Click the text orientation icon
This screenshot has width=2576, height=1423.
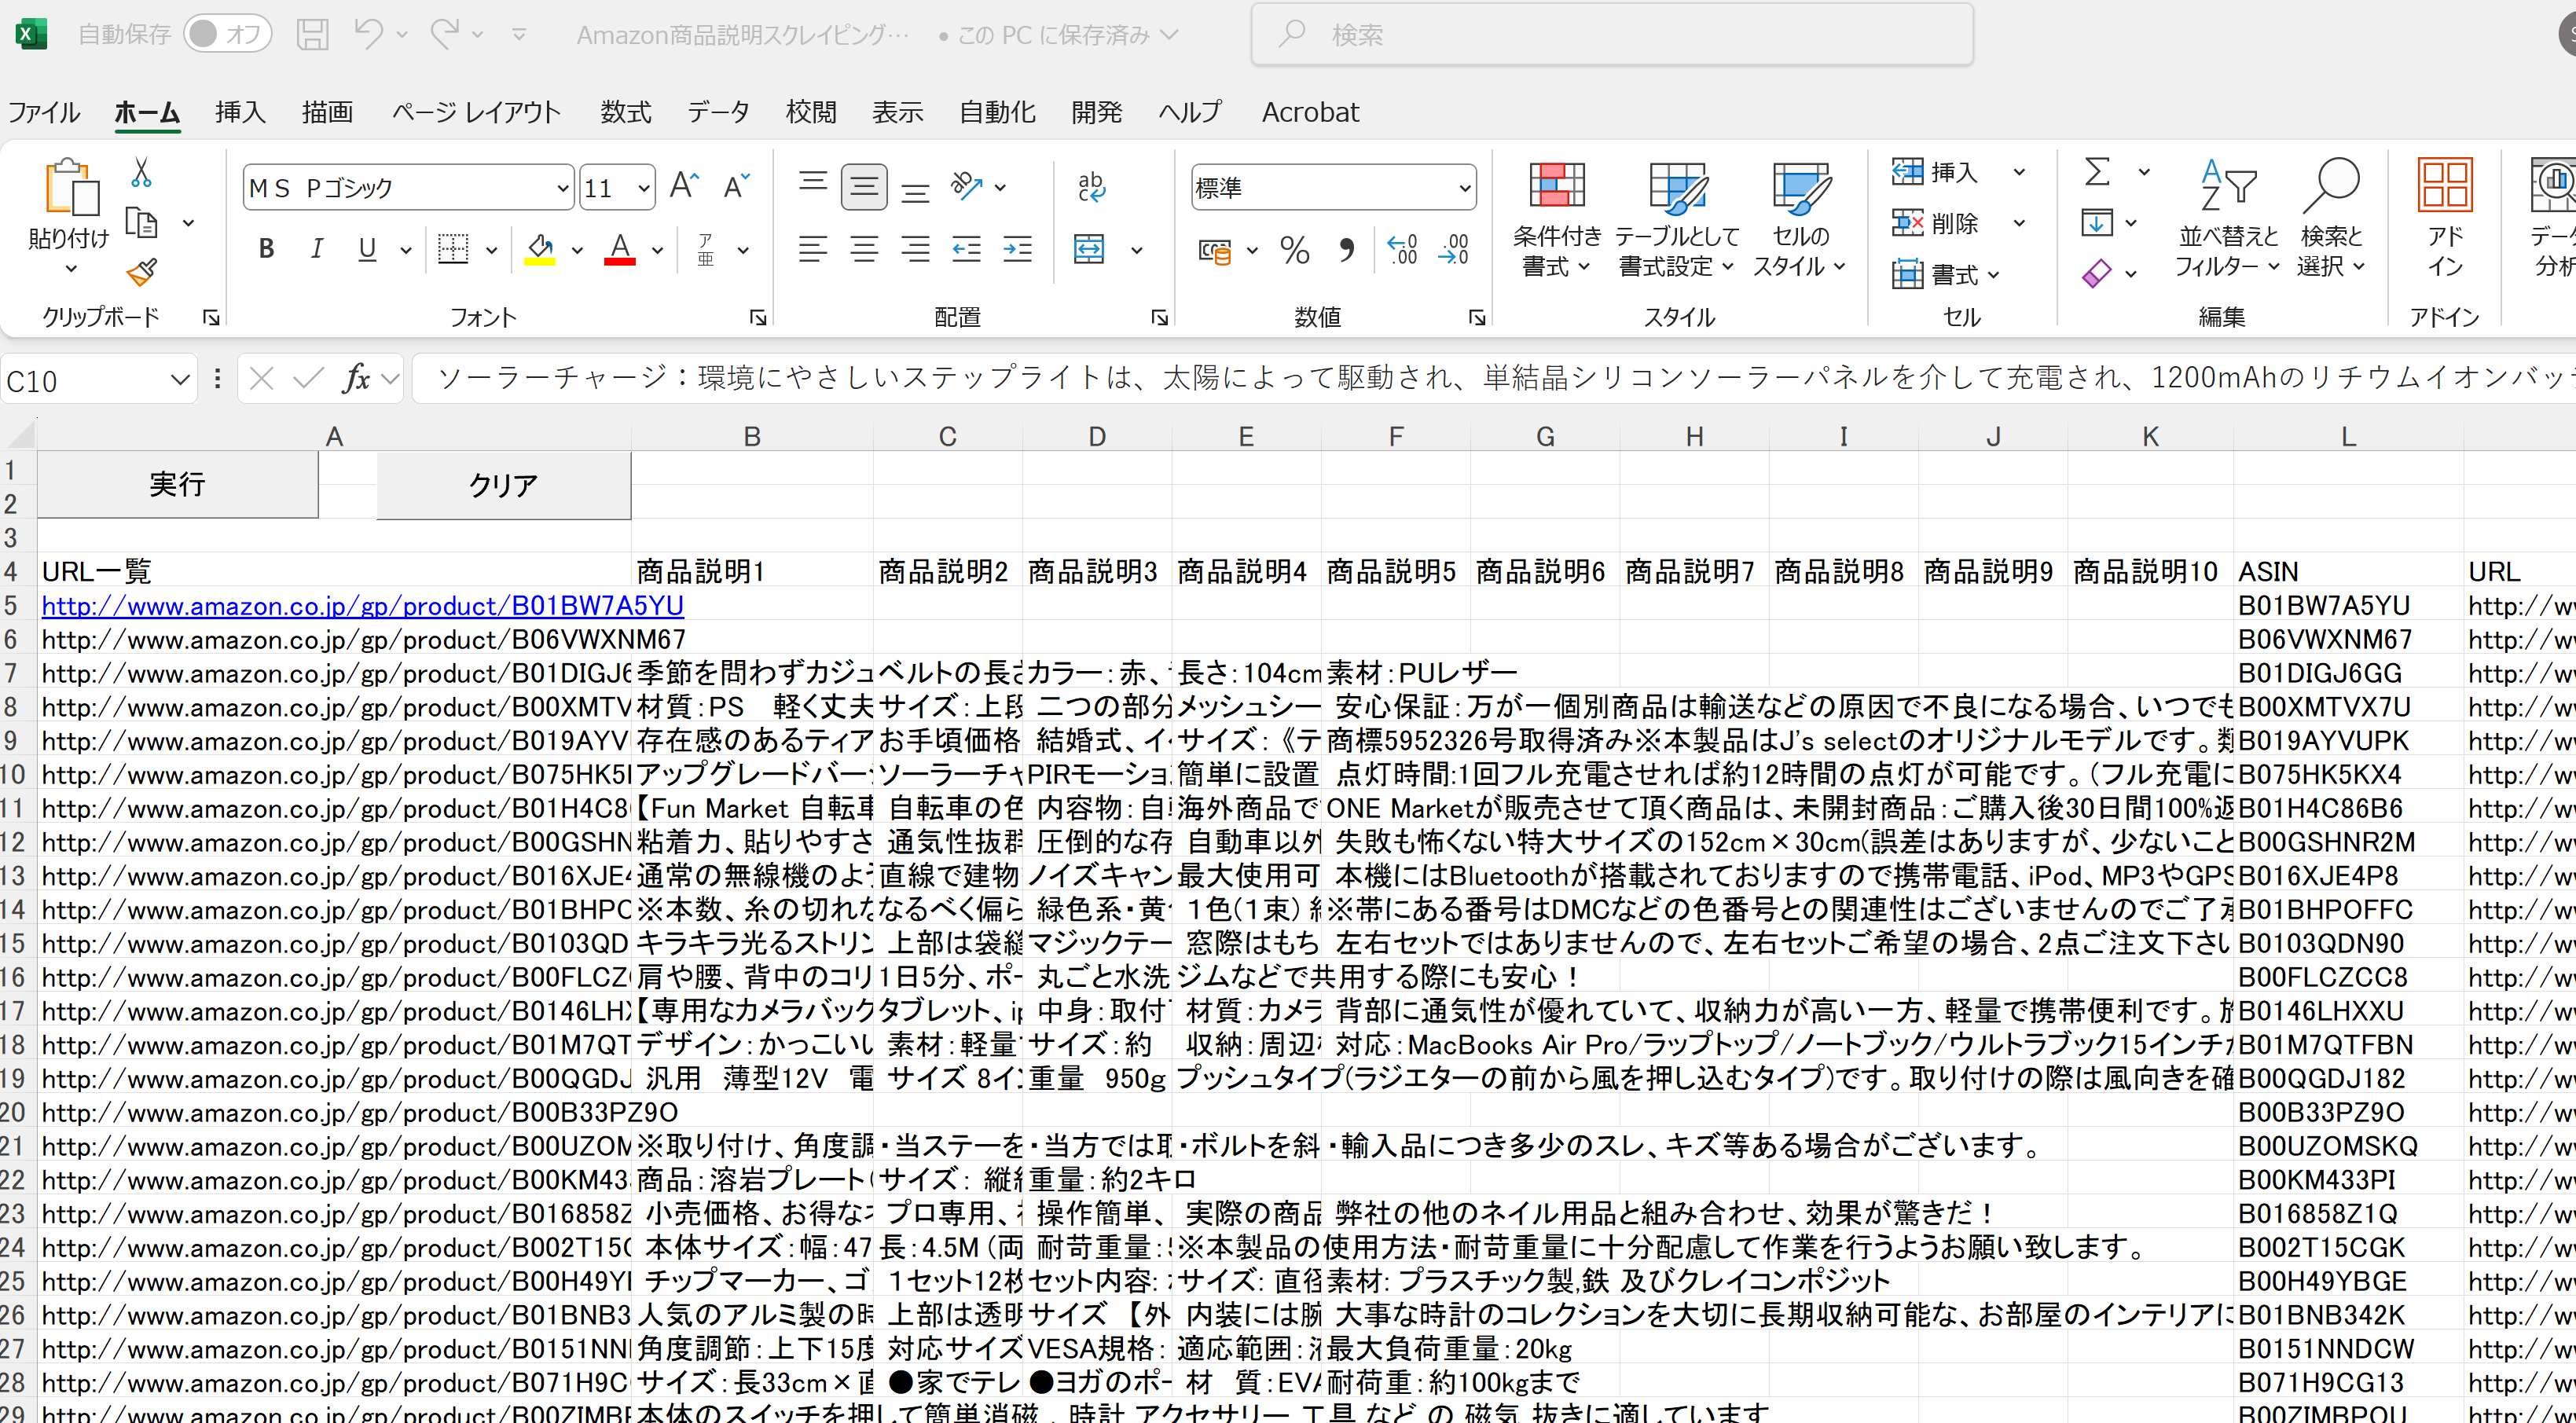click(x=967, y=186)
